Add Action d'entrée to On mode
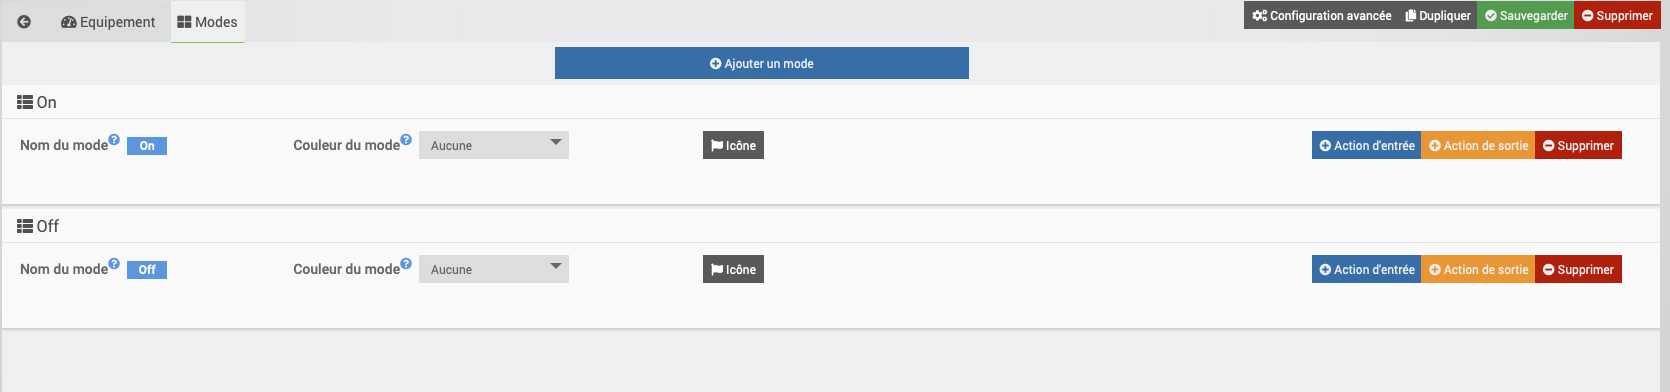Image resolution: width=1670 pixels, height=392 pixels. (x=1366, y=145)
